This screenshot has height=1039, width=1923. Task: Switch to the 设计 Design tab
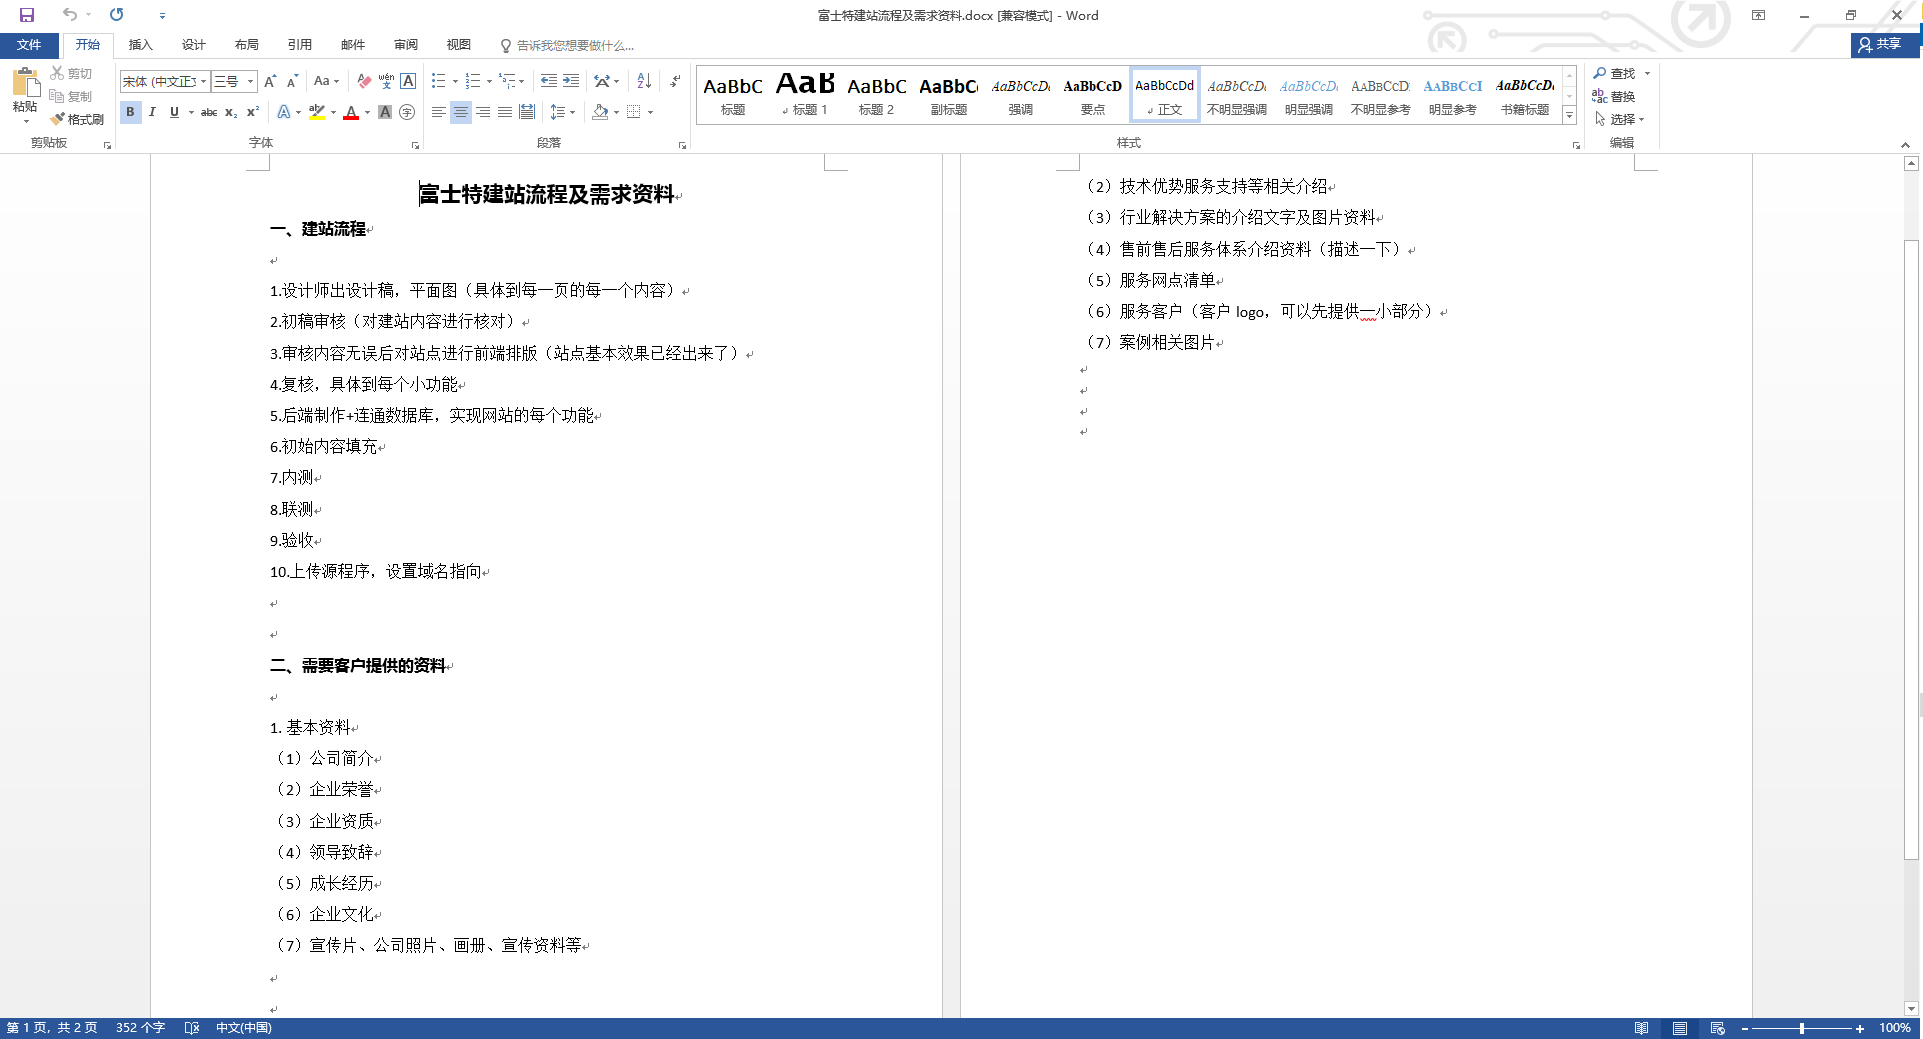[194, 45]
